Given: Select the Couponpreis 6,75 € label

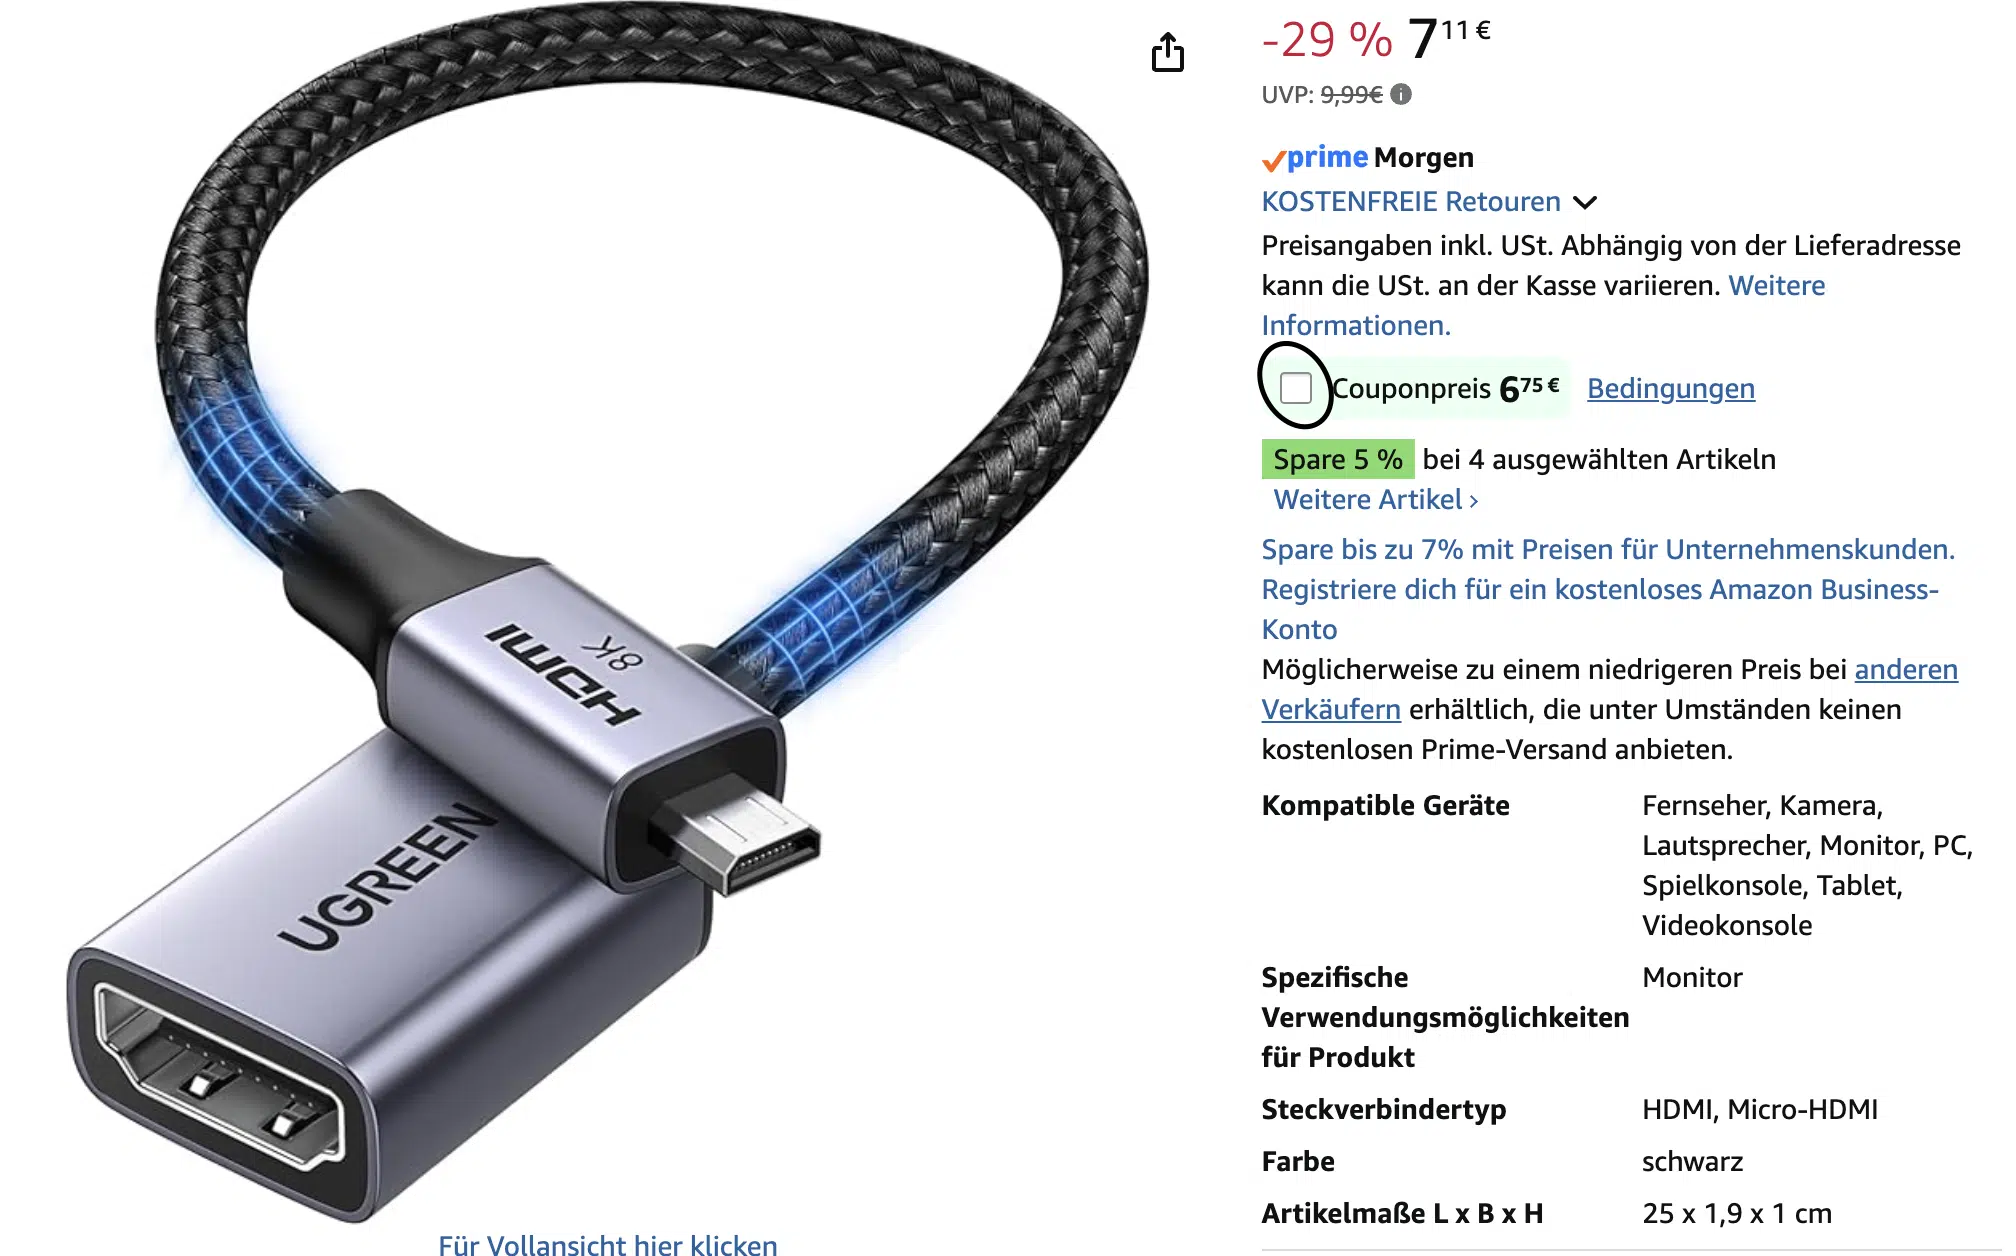Looking at the screenshot, I should 1445,388.
